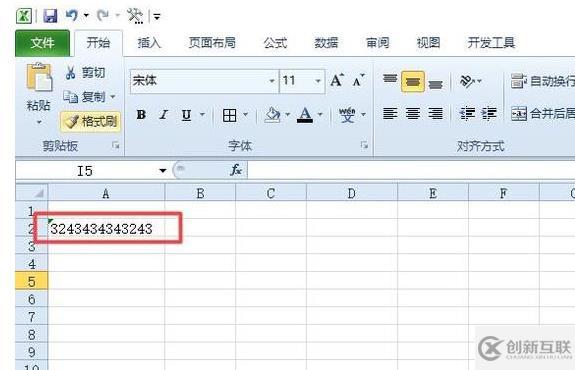Select row 8 header
575x370 pixels.
point(32,334)
